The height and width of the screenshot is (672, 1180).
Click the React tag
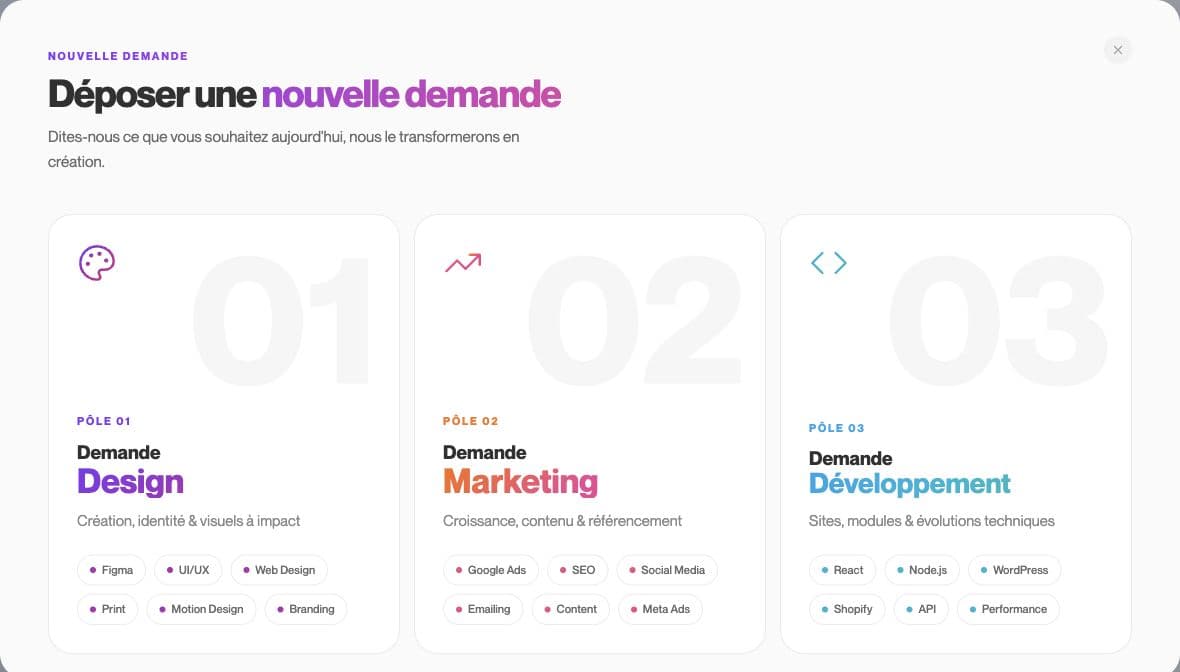tap(843, 570)
